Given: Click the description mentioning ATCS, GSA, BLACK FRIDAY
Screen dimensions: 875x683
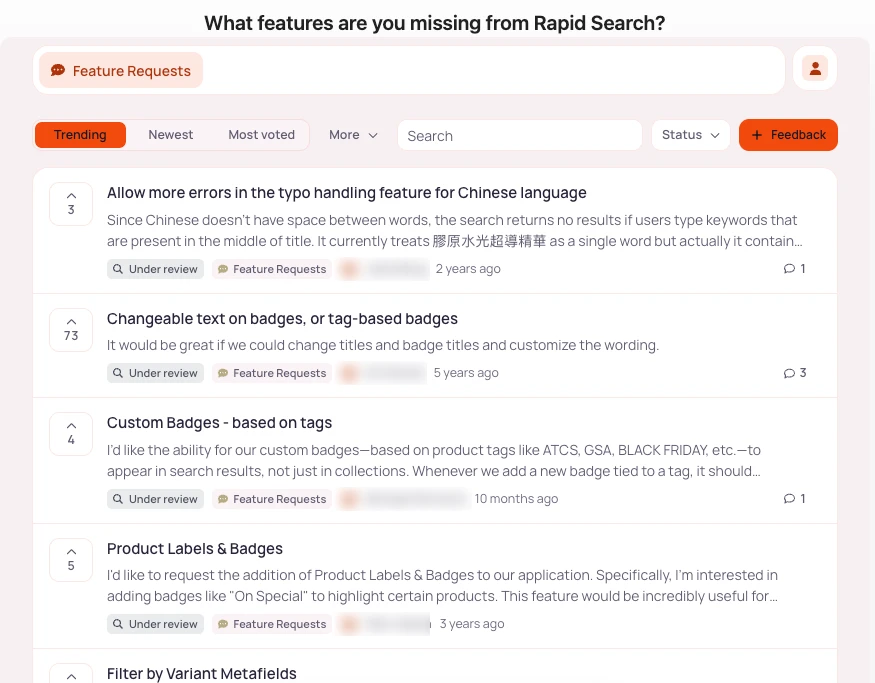Looking at the screenshot, I should 434,460.
